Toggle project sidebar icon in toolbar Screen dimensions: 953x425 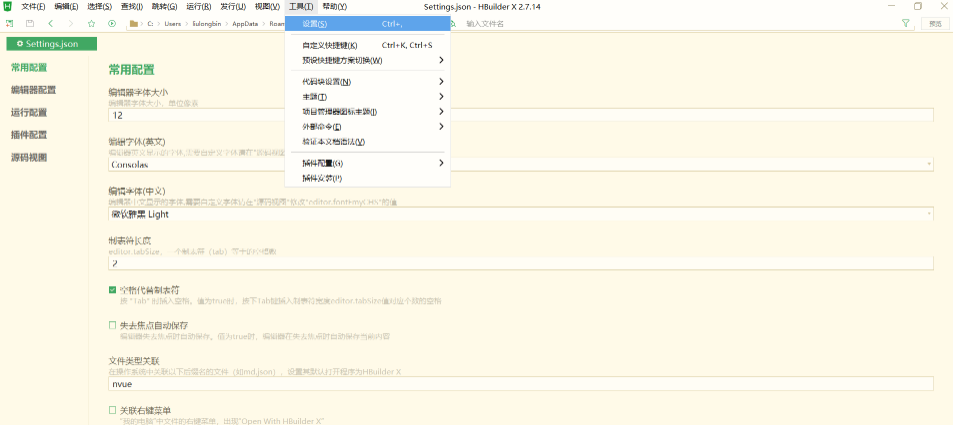[10, 24]
